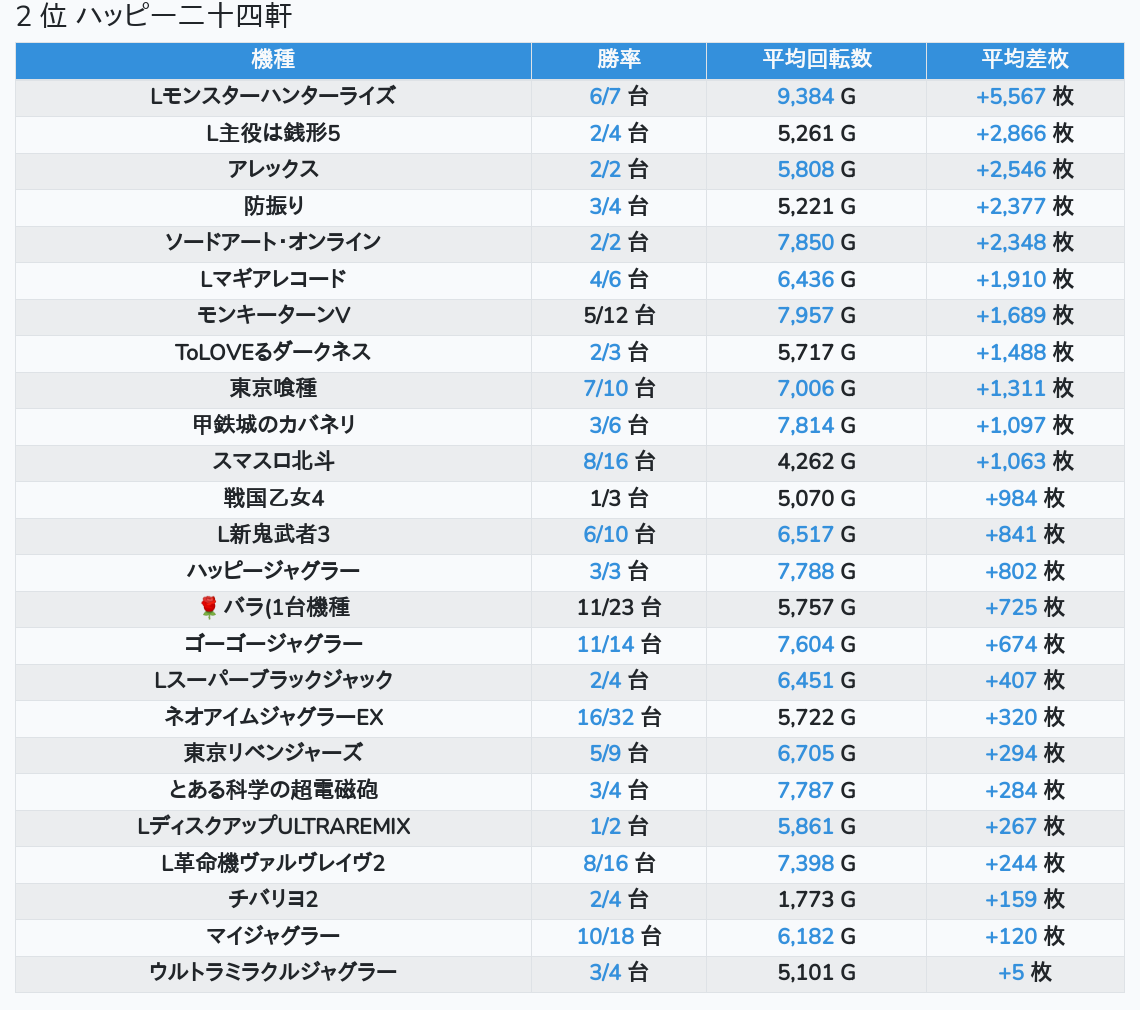Select the 平均差枚 column header
This screenshot has width=1140, height=1010.
pyautogui.click(x=1024, y=60)
